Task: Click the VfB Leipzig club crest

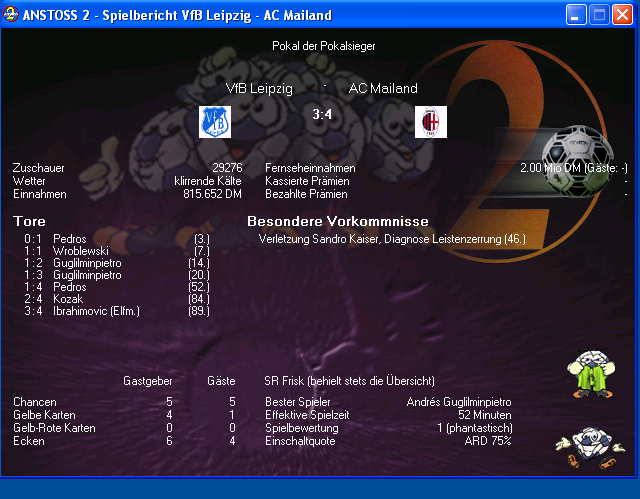Action: 214,121
